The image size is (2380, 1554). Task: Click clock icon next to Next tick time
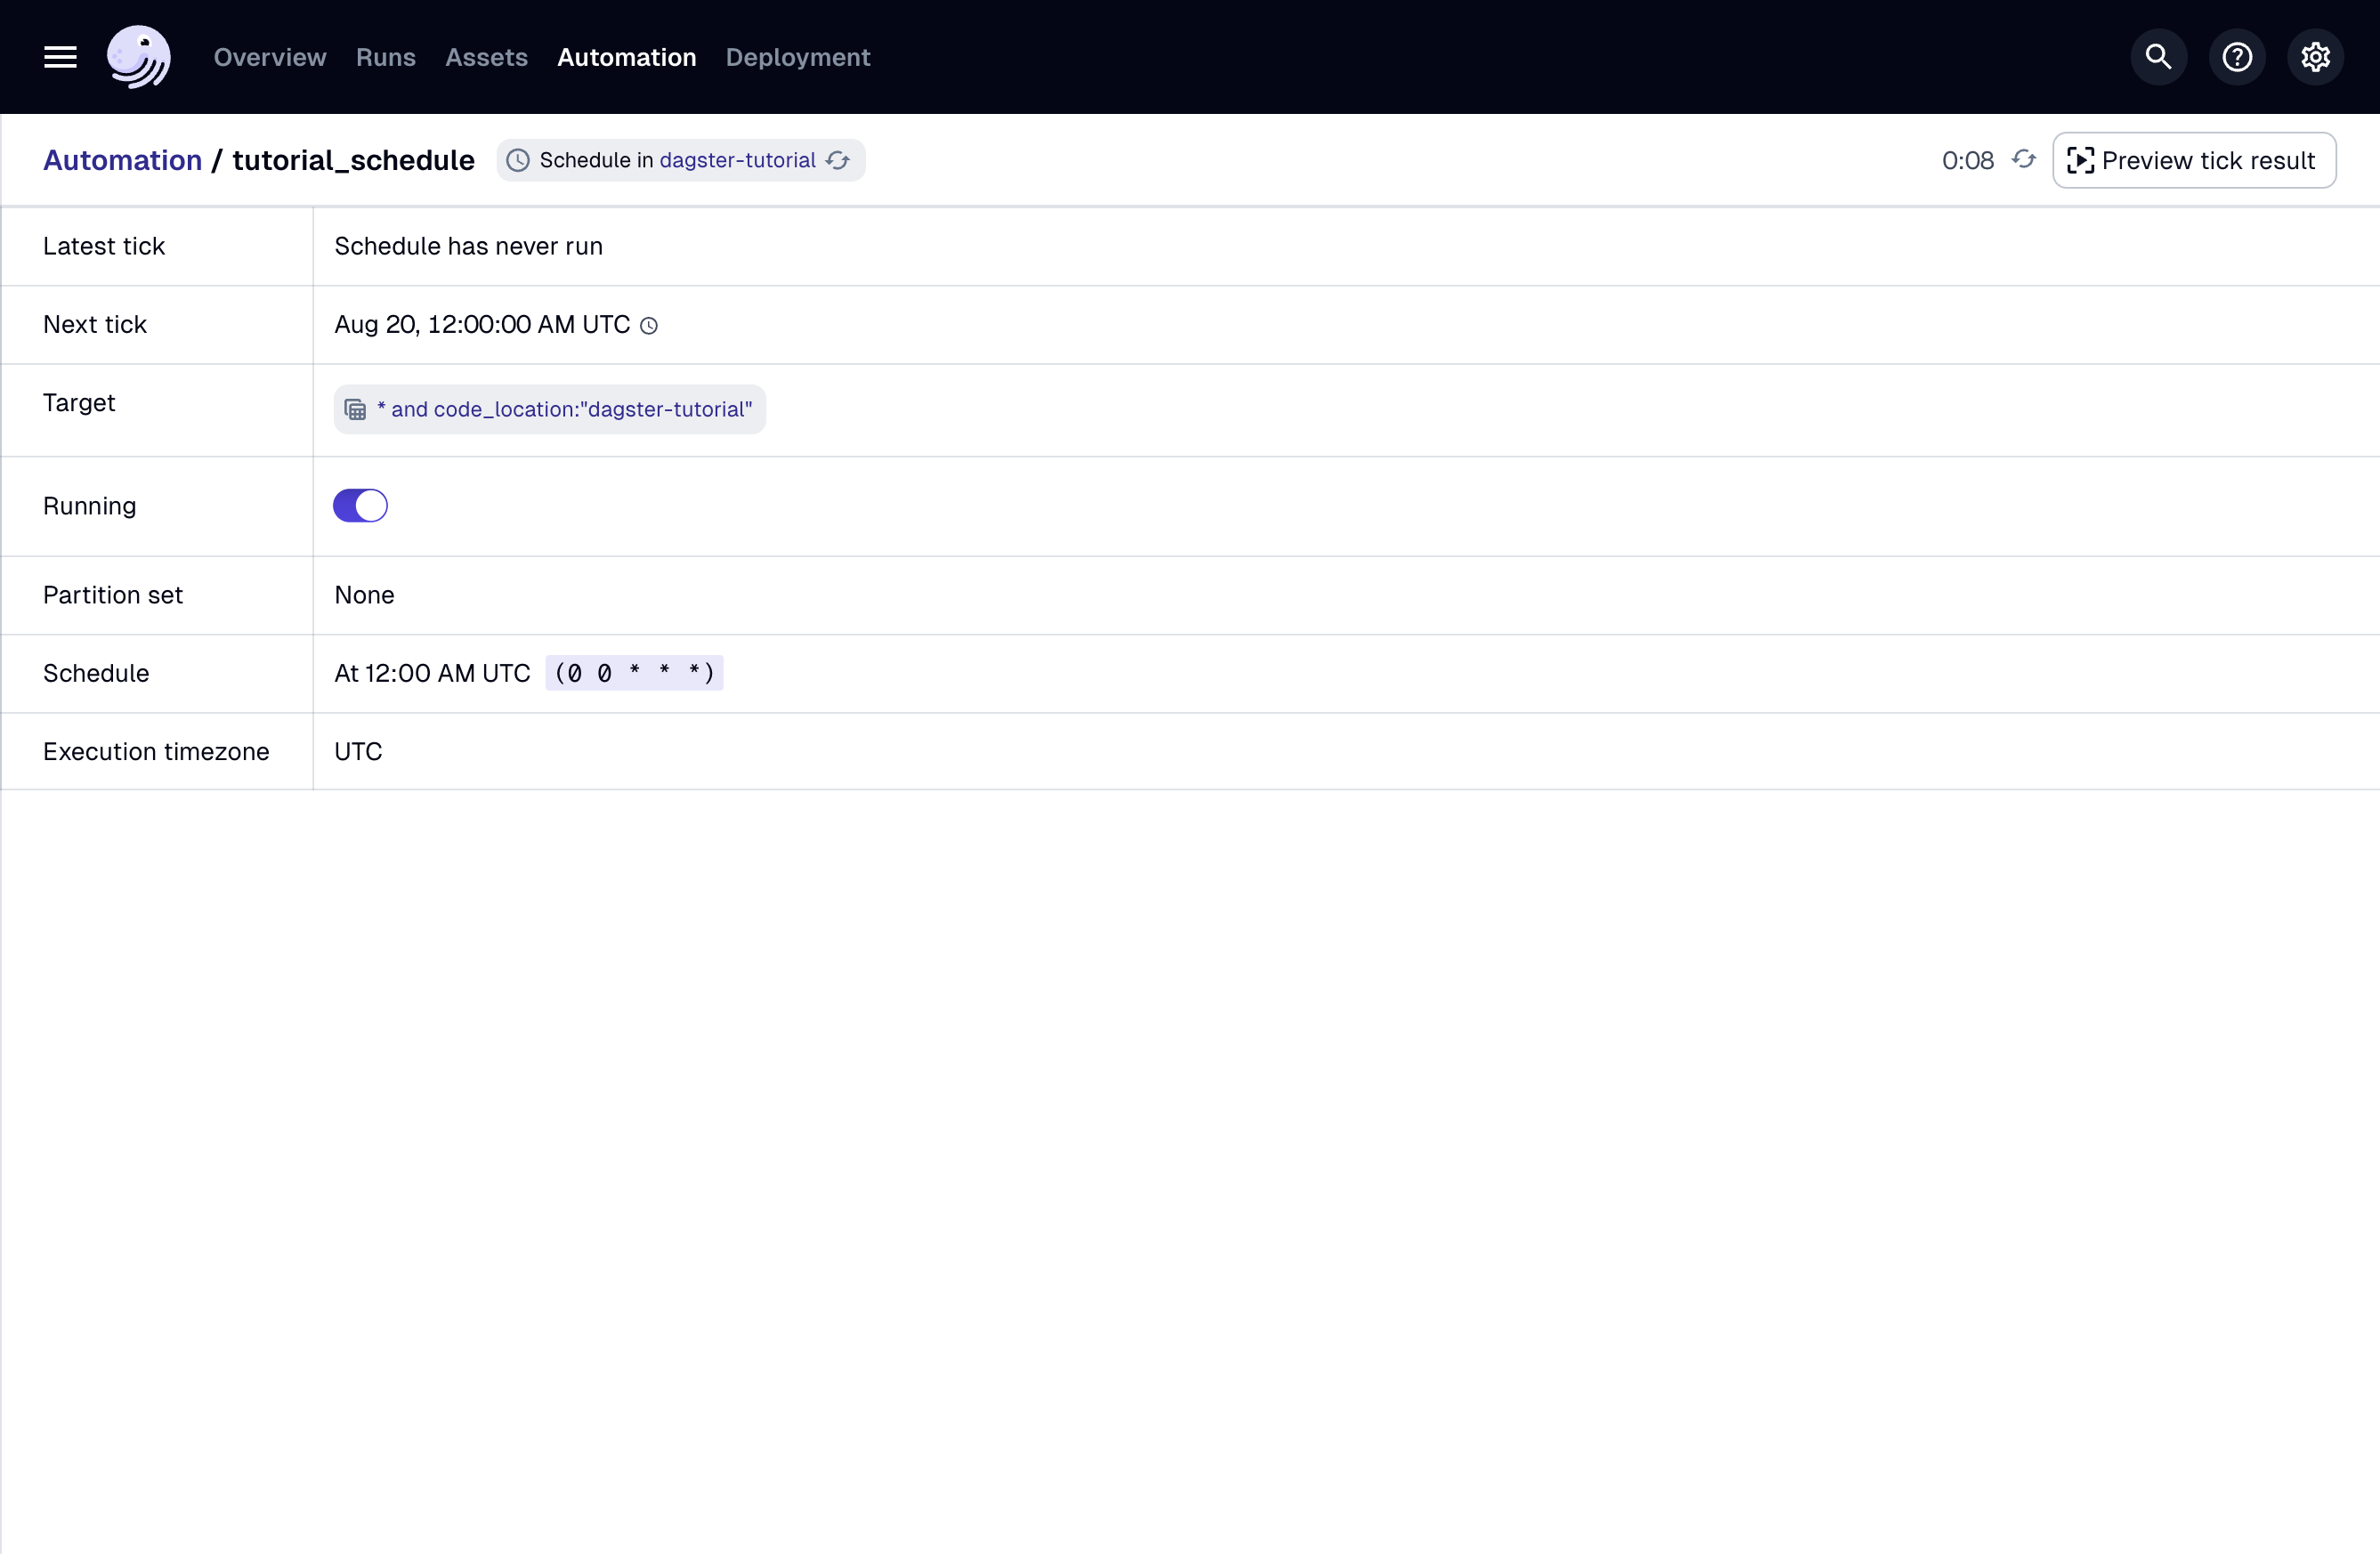click(x=649, y=326)
